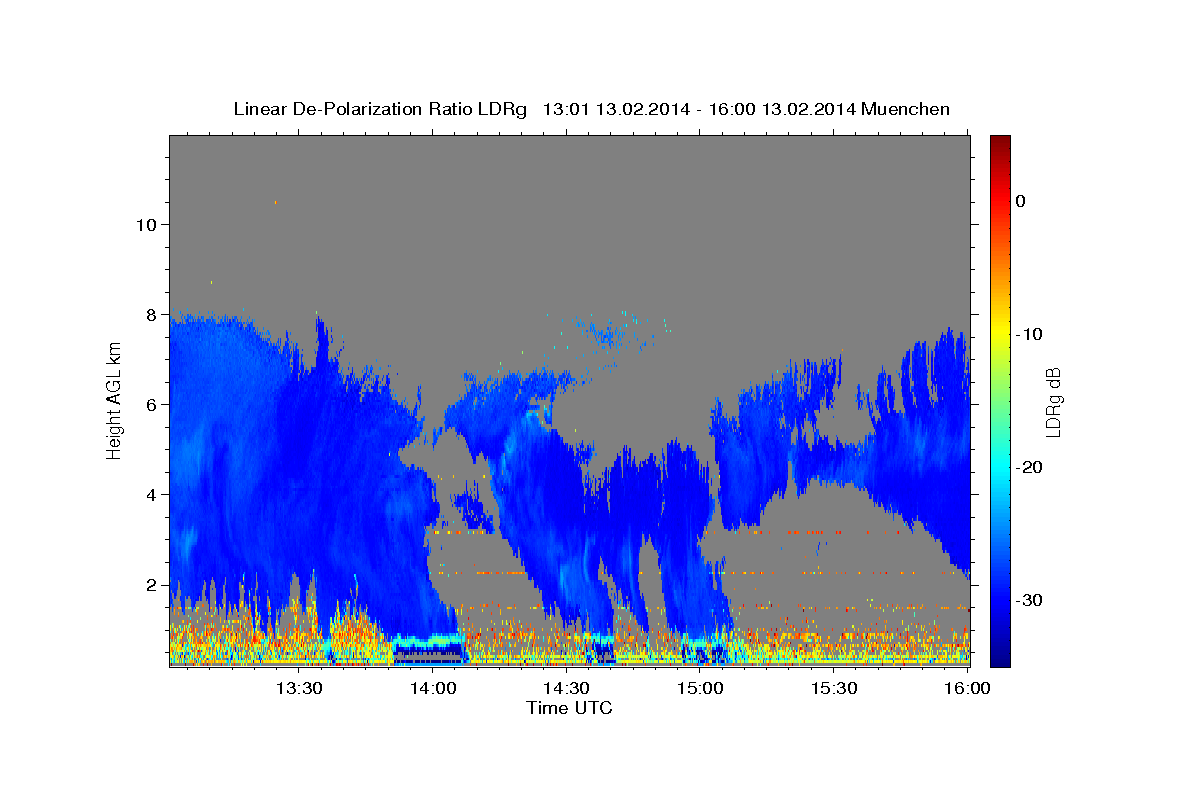The width and height of the screenshot is (1200, 800).
Task: Click the height tick label '2'
Action: pos(151,584)
